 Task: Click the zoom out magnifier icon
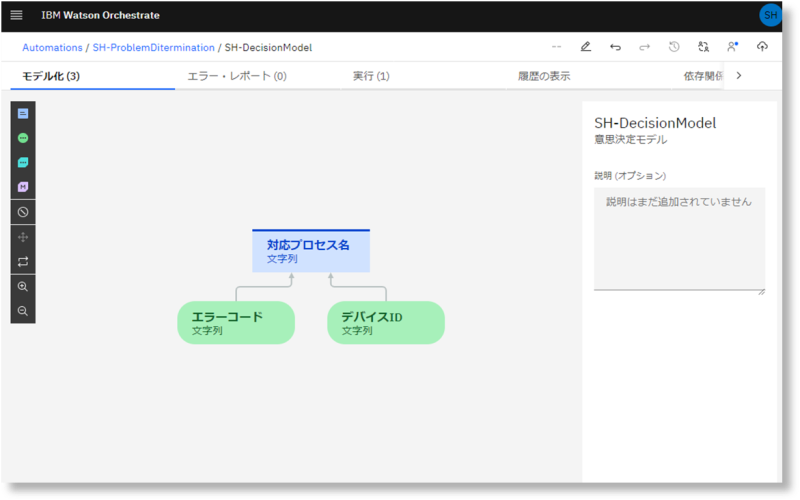pos(23,311)
